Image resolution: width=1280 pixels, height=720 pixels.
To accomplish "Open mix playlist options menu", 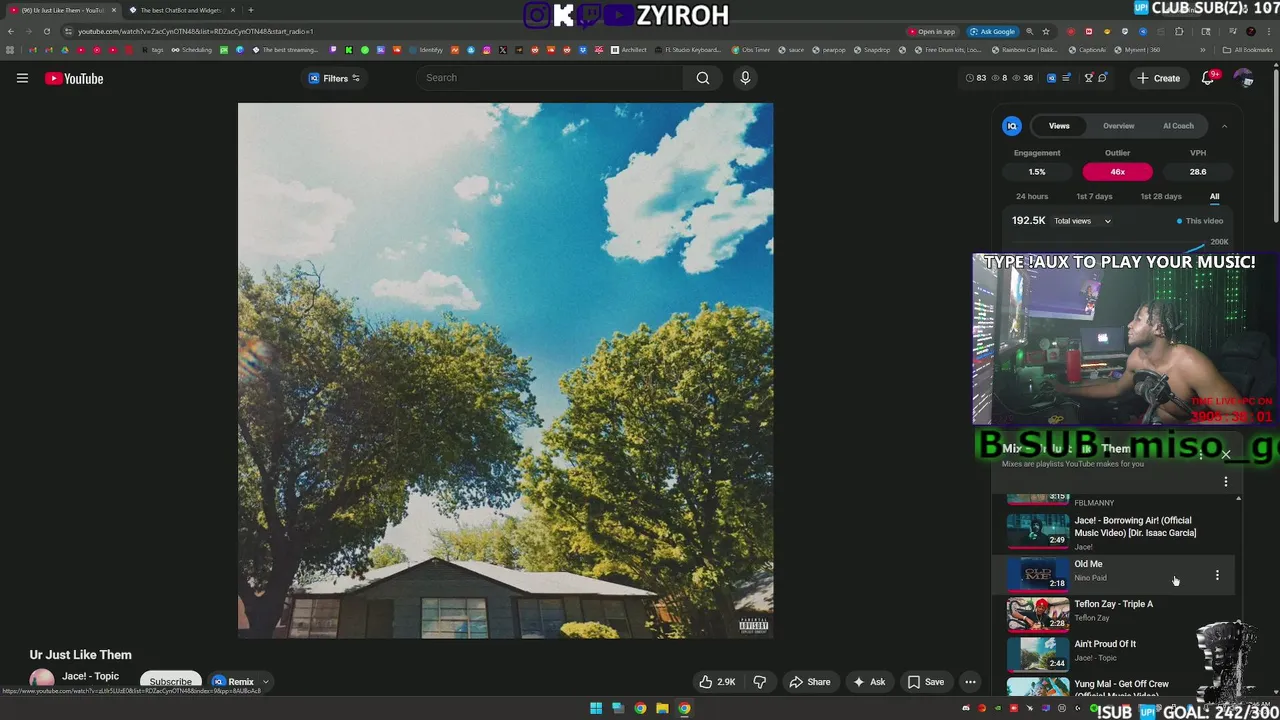I will pos(1226,482).
